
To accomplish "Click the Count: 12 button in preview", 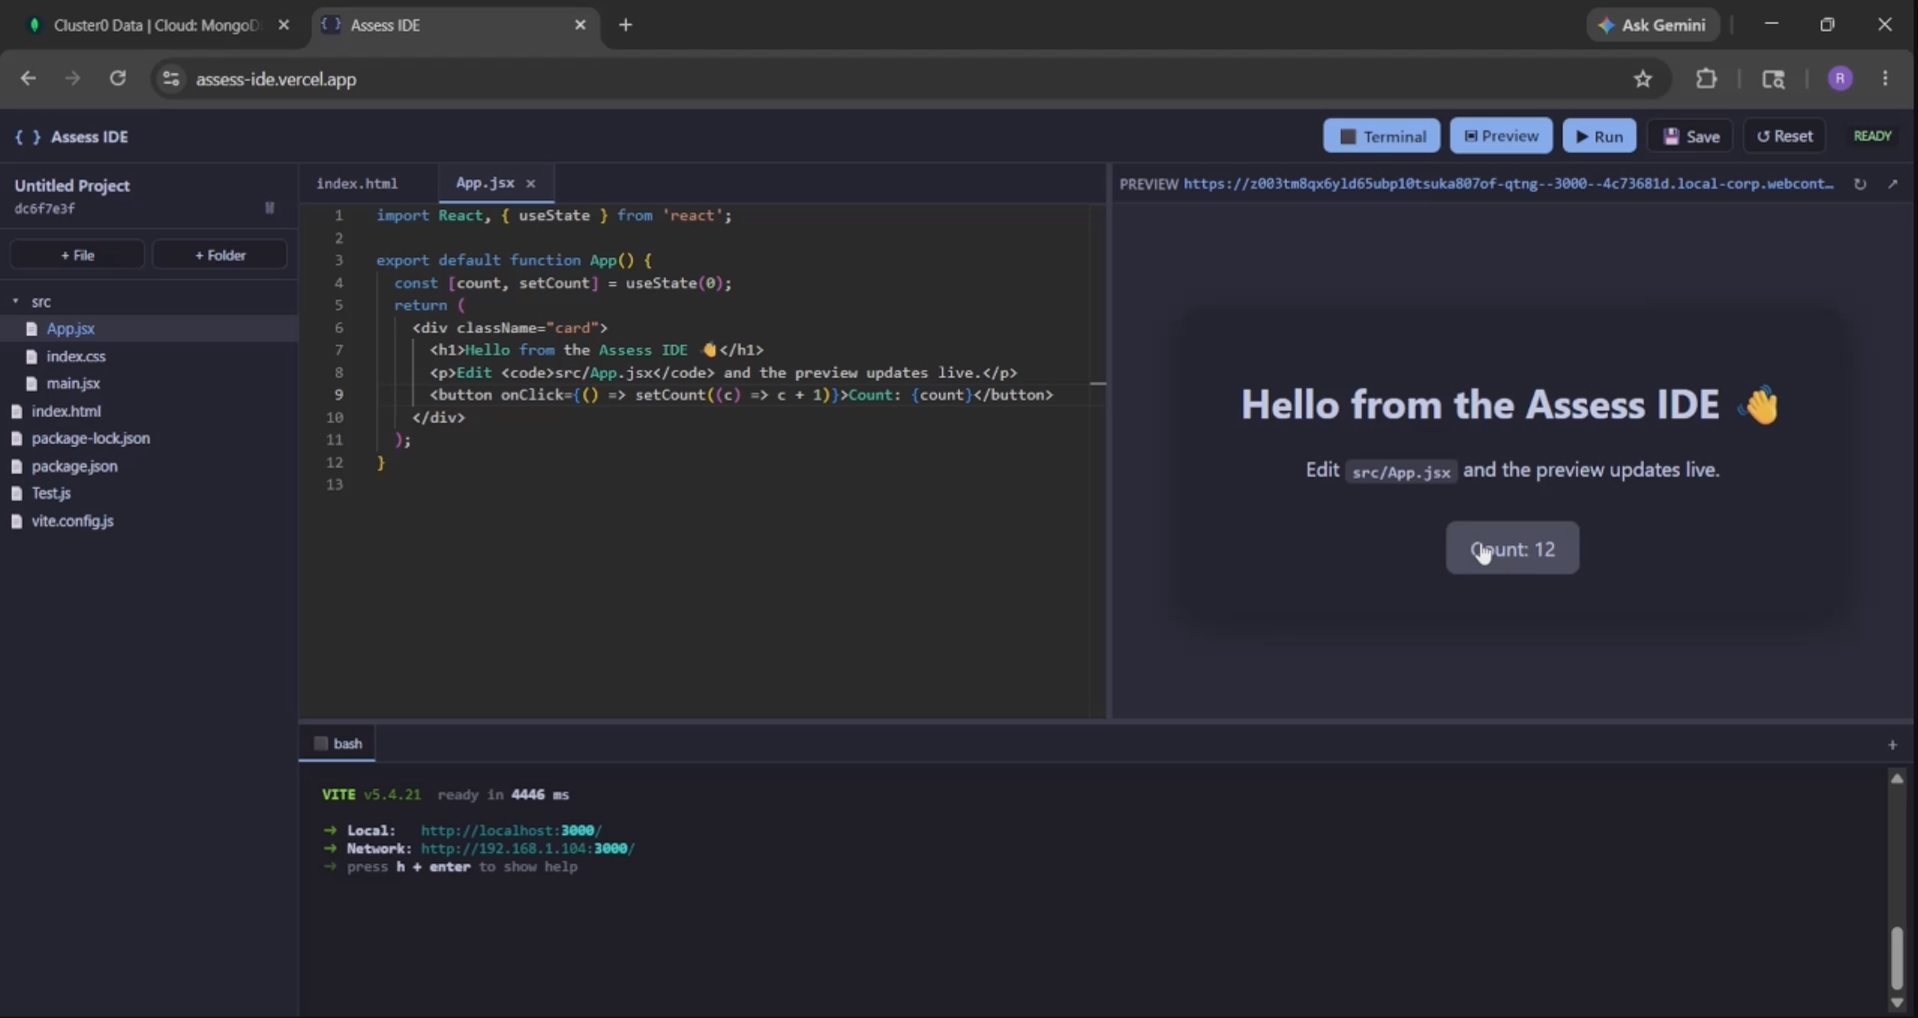I will tap(1512, 548).
